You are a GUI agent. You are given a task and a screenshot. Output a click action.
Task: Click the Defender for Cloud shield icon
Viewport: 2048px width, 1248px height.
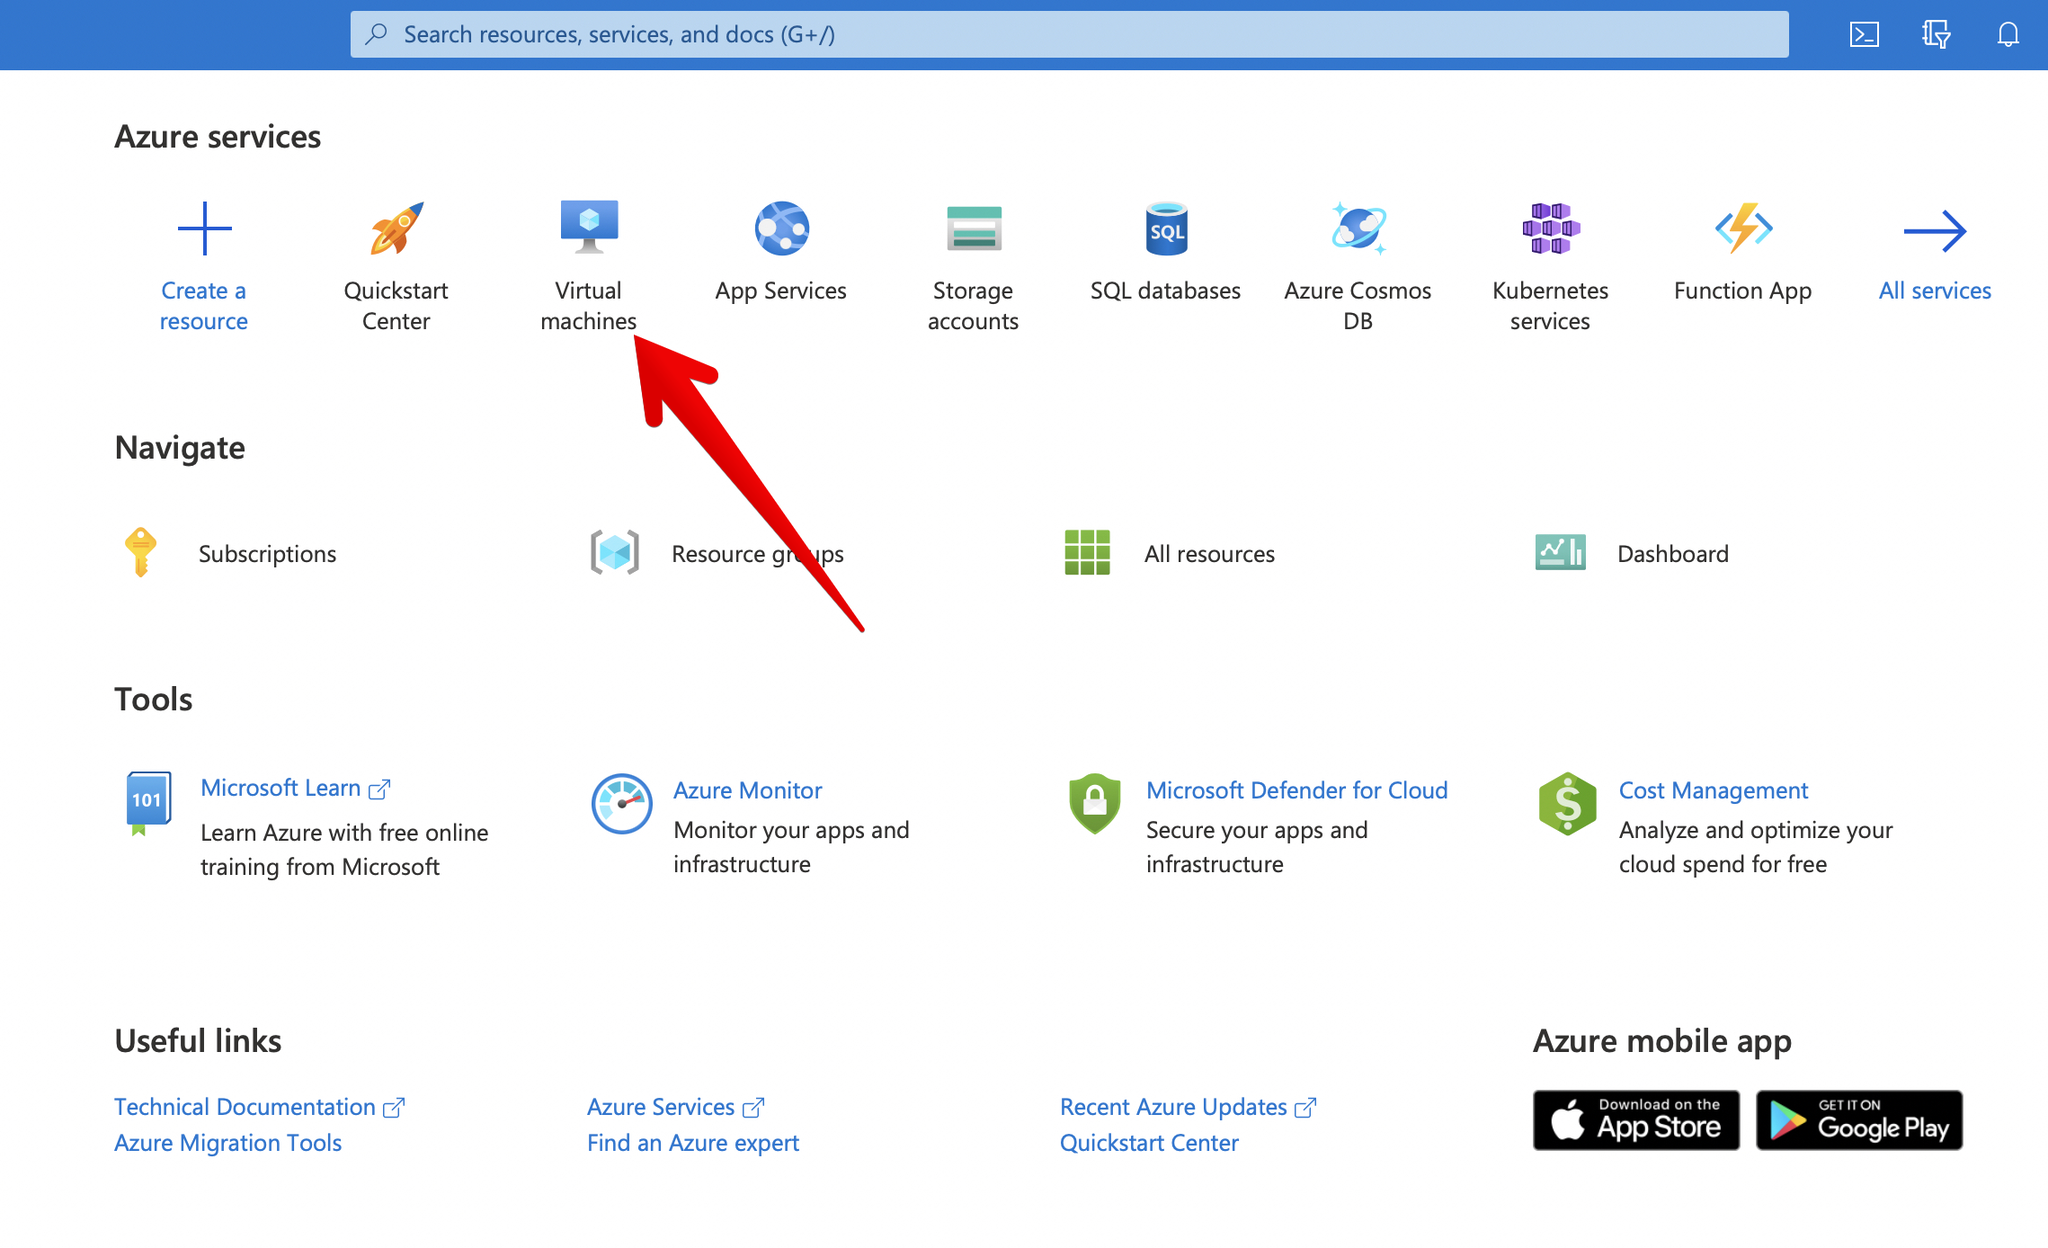1094,803
